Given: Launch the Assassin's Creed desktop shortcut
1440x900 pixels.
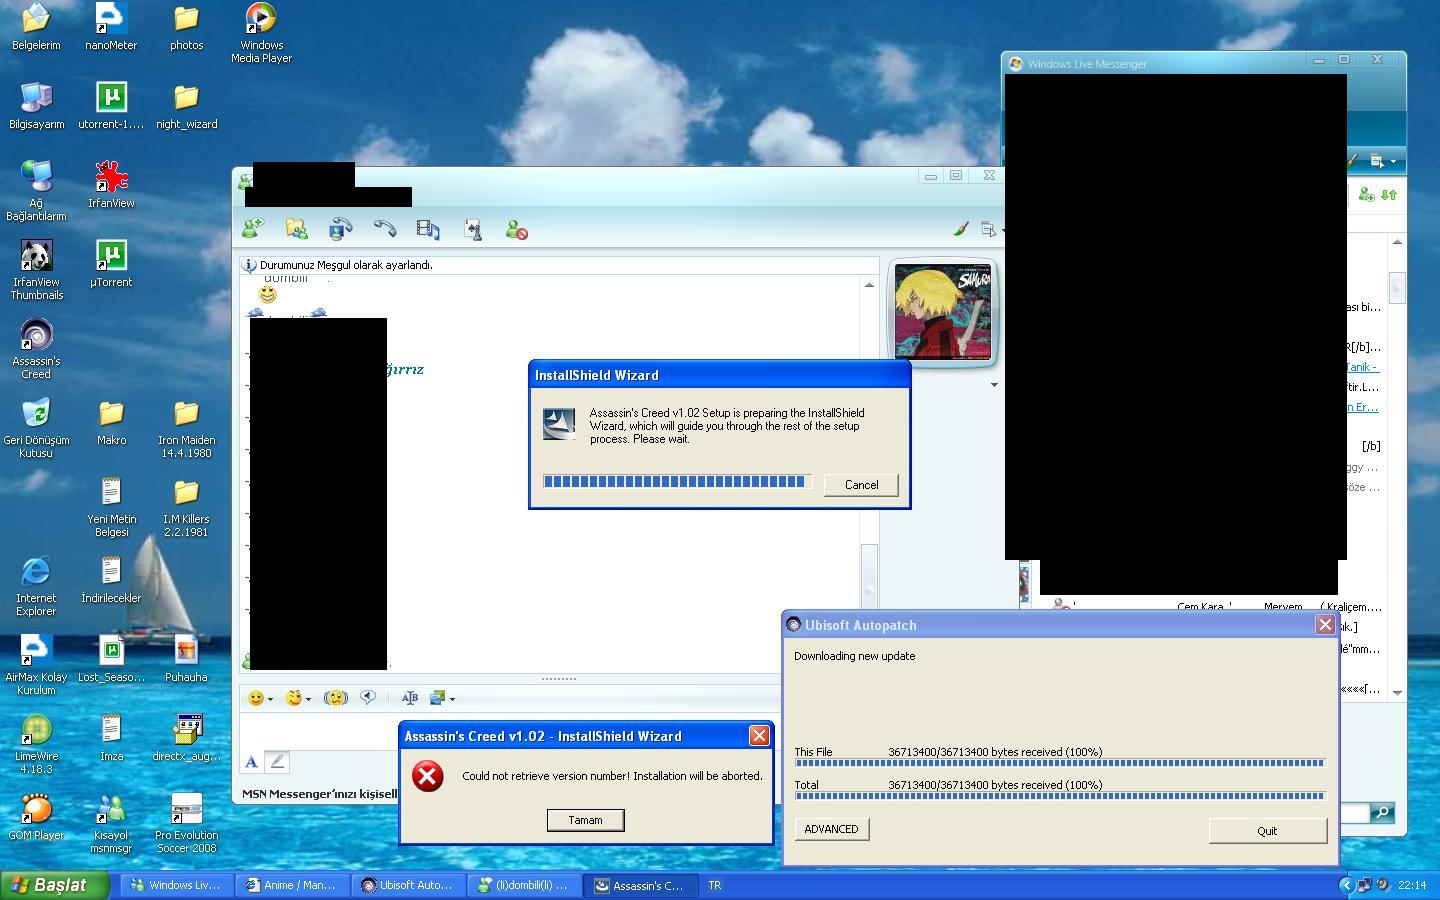Looking at the screenshot, I should click(x=36, y=349).
